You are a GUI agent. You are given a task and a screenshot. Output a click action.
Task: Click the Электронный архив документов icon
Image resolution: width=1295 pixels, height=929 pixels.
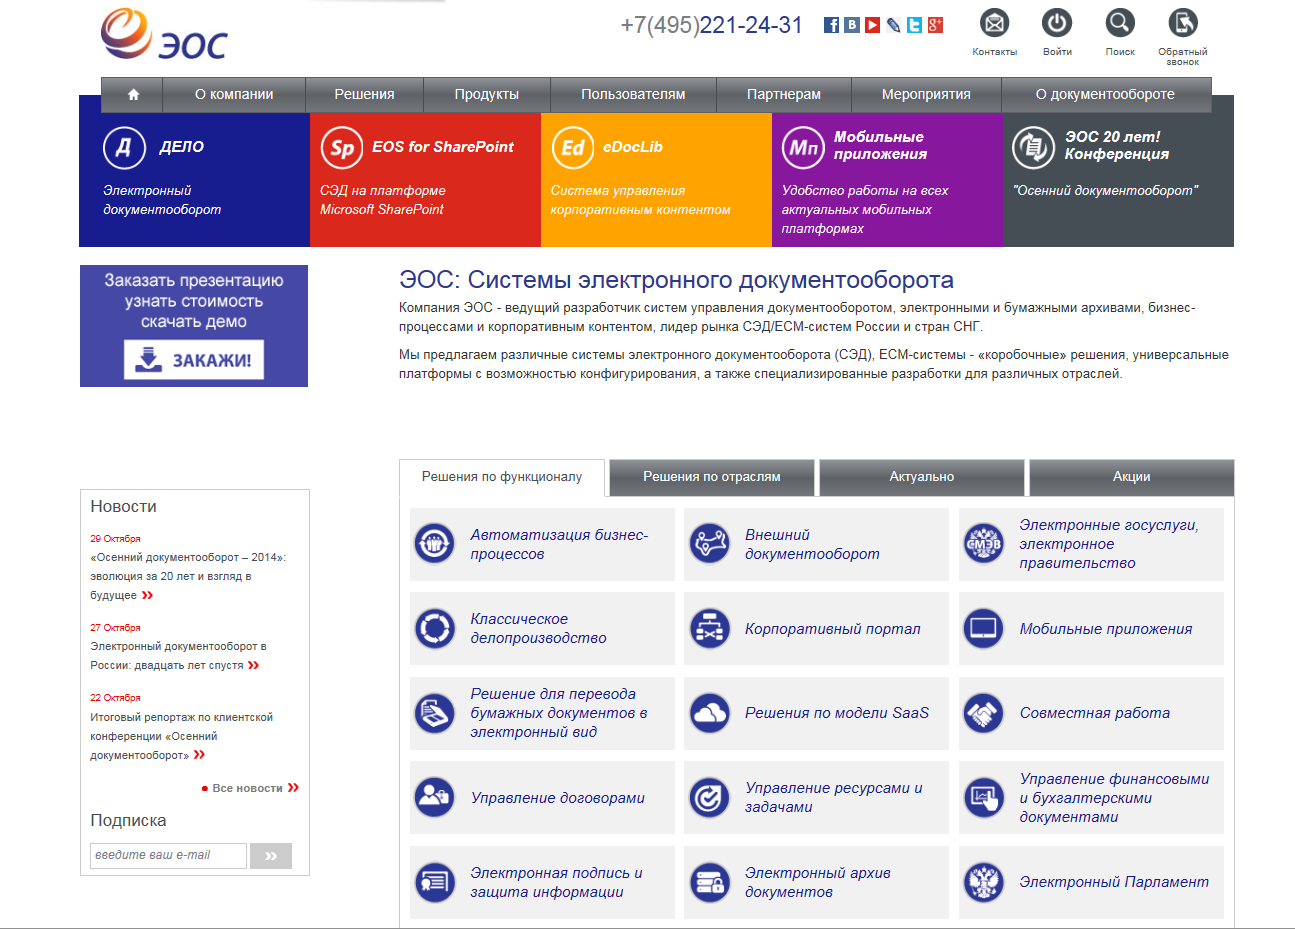pos(710,883)
